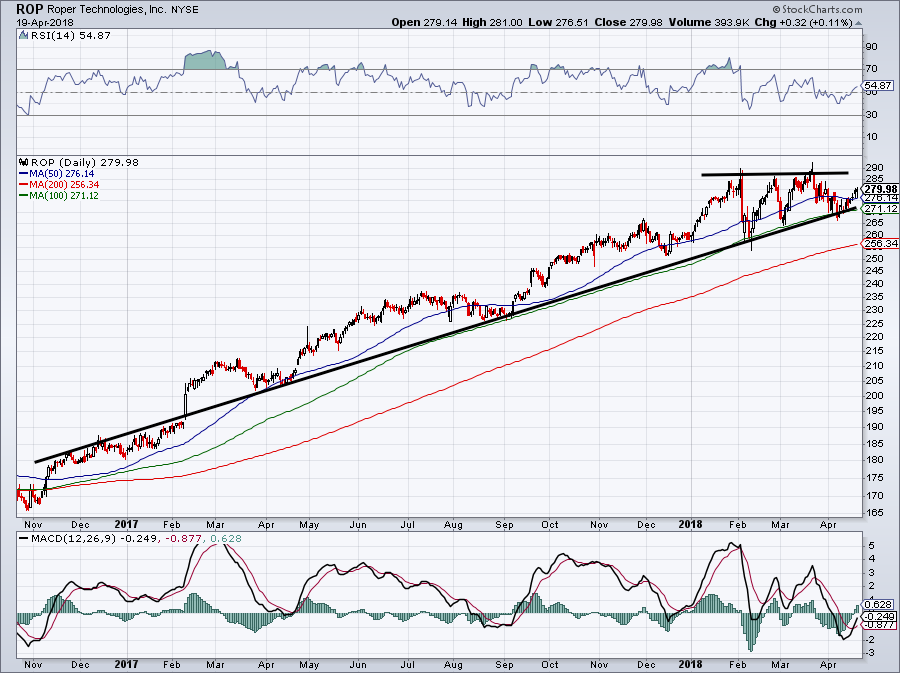Screen dimensions: 900x673
Task: Click the StockCharts.com label
Action: point(817,9)
